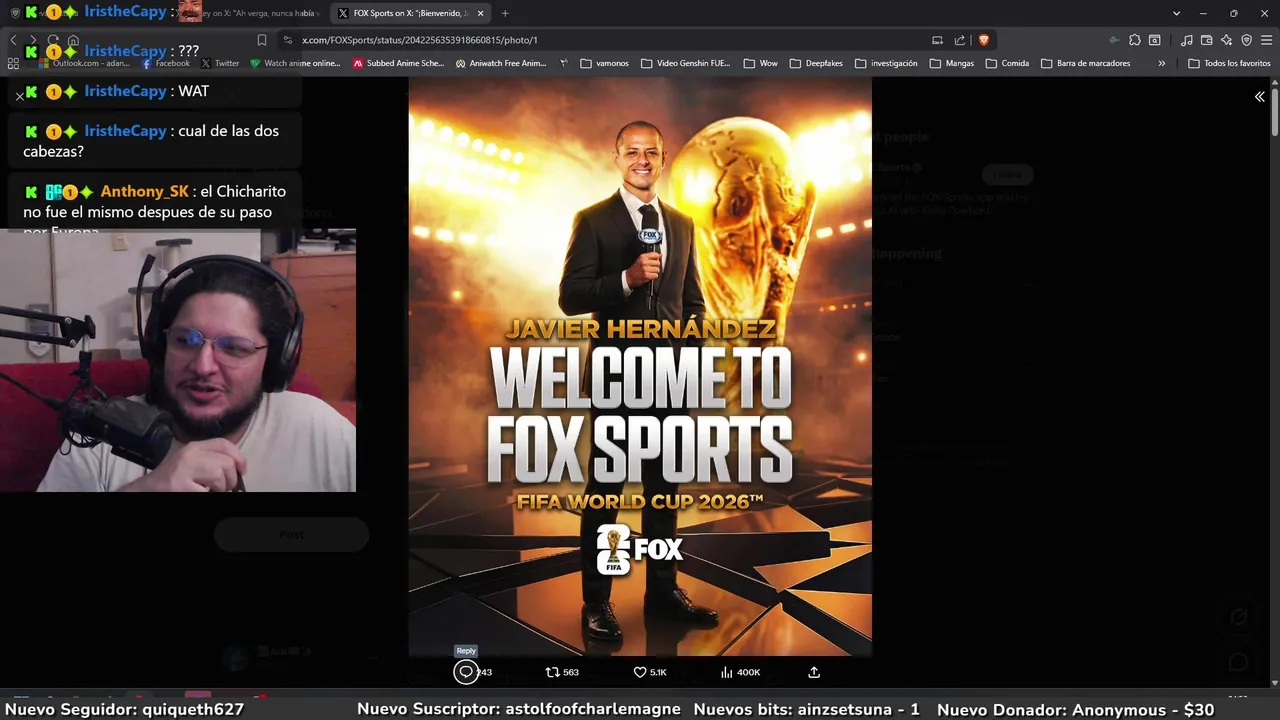
Task: Open the Watch anime online bookmark
Action: (x=296, y=63)
